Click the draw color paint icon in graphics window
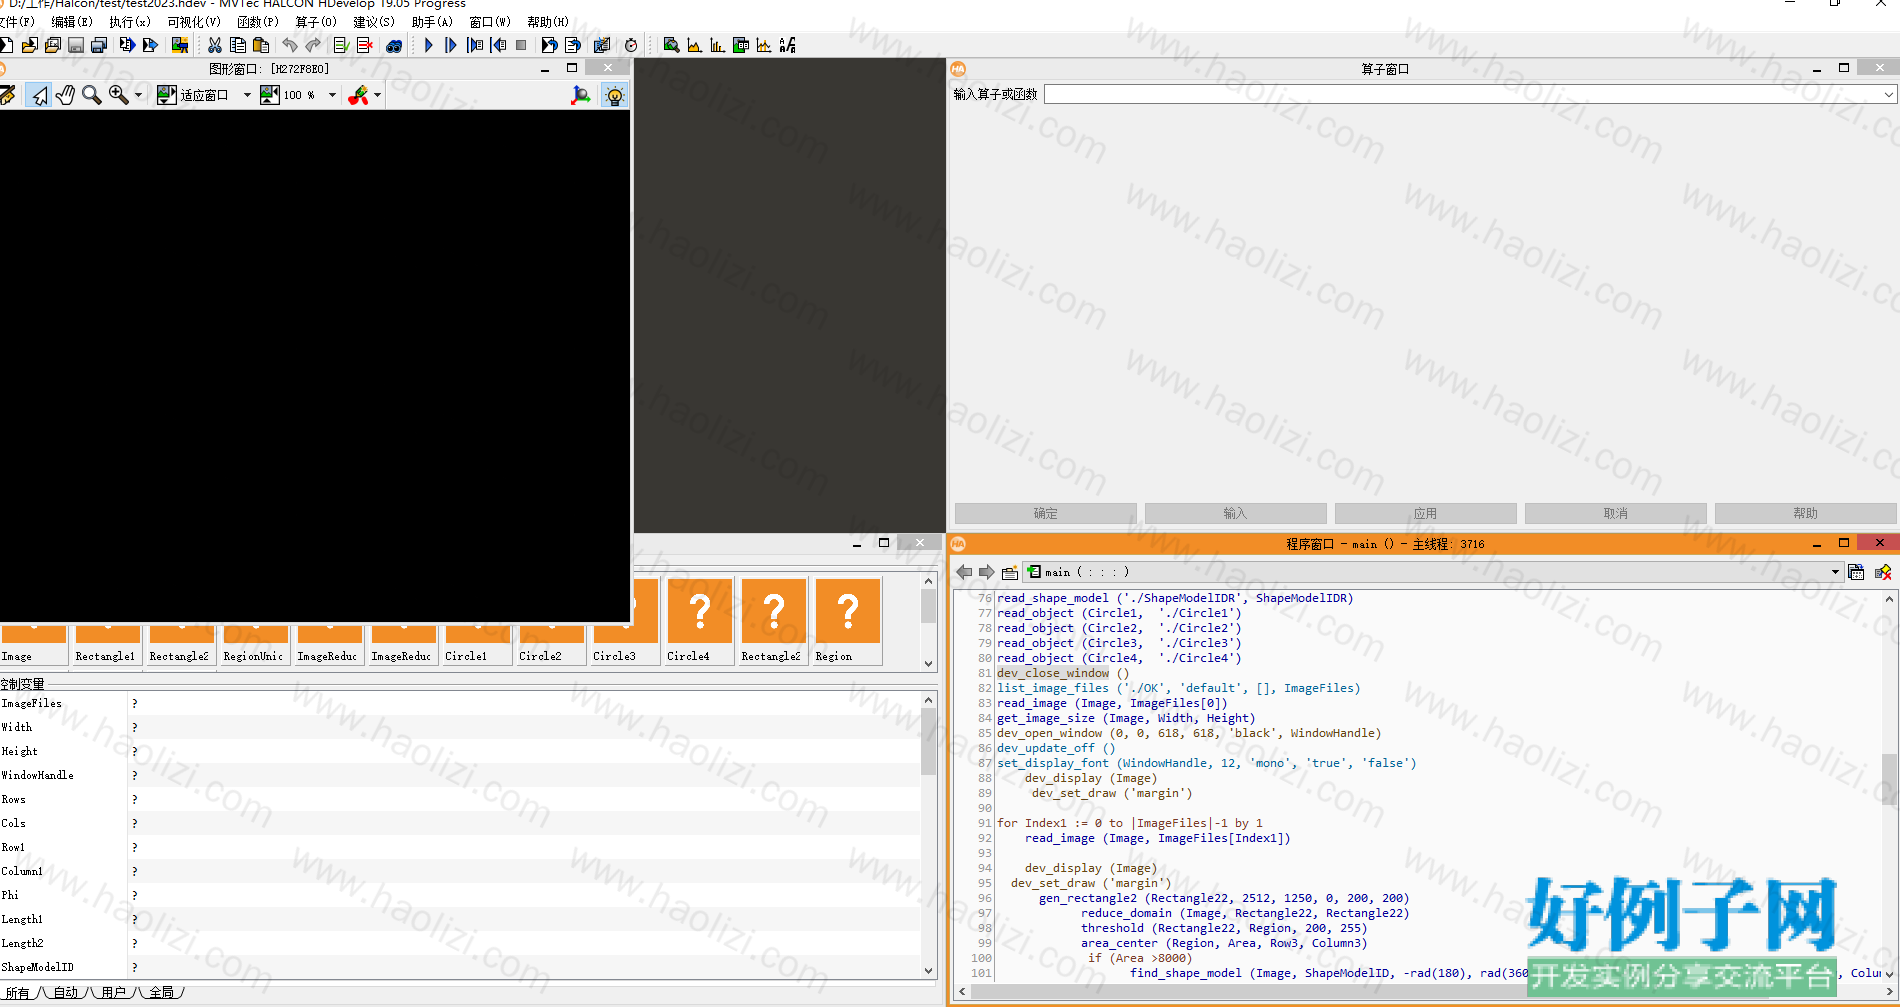This screenshot has width=1900, height=1007. [x=358, y=95]
